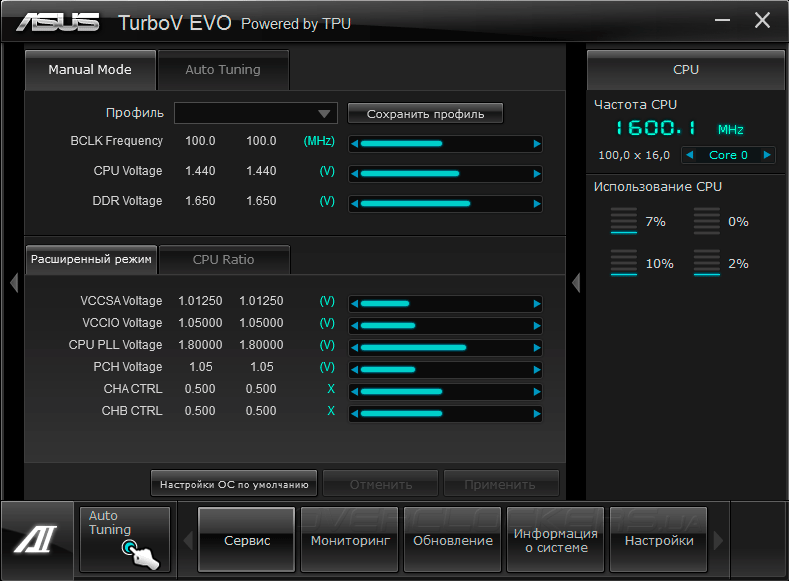
Task: Switch to Manual Mode tab
Action: click(90, 70)
